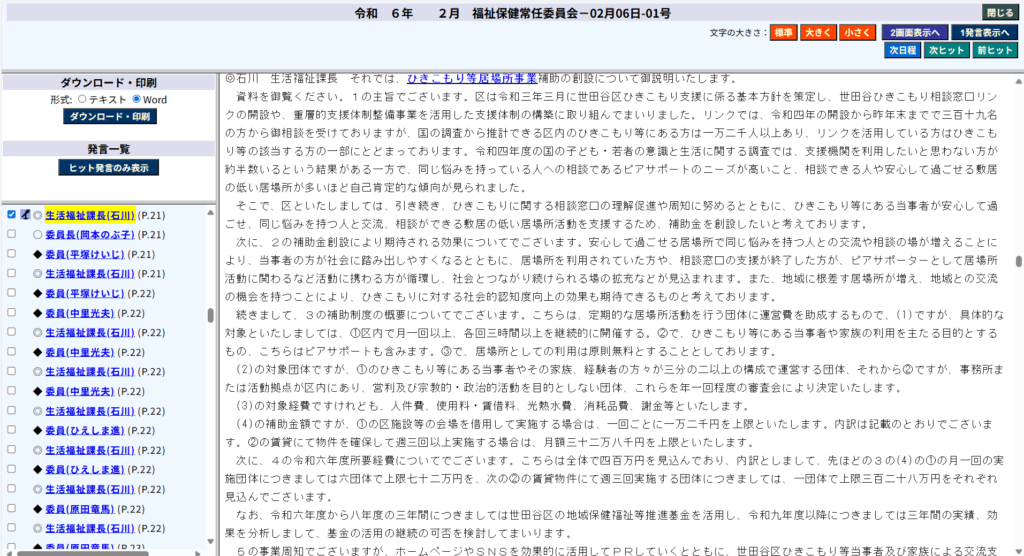Image resolution: width=1024 pixels, height=556 pixels.
Task: Switch to 2画面表示 view
Action: click(x=915, y=33)
